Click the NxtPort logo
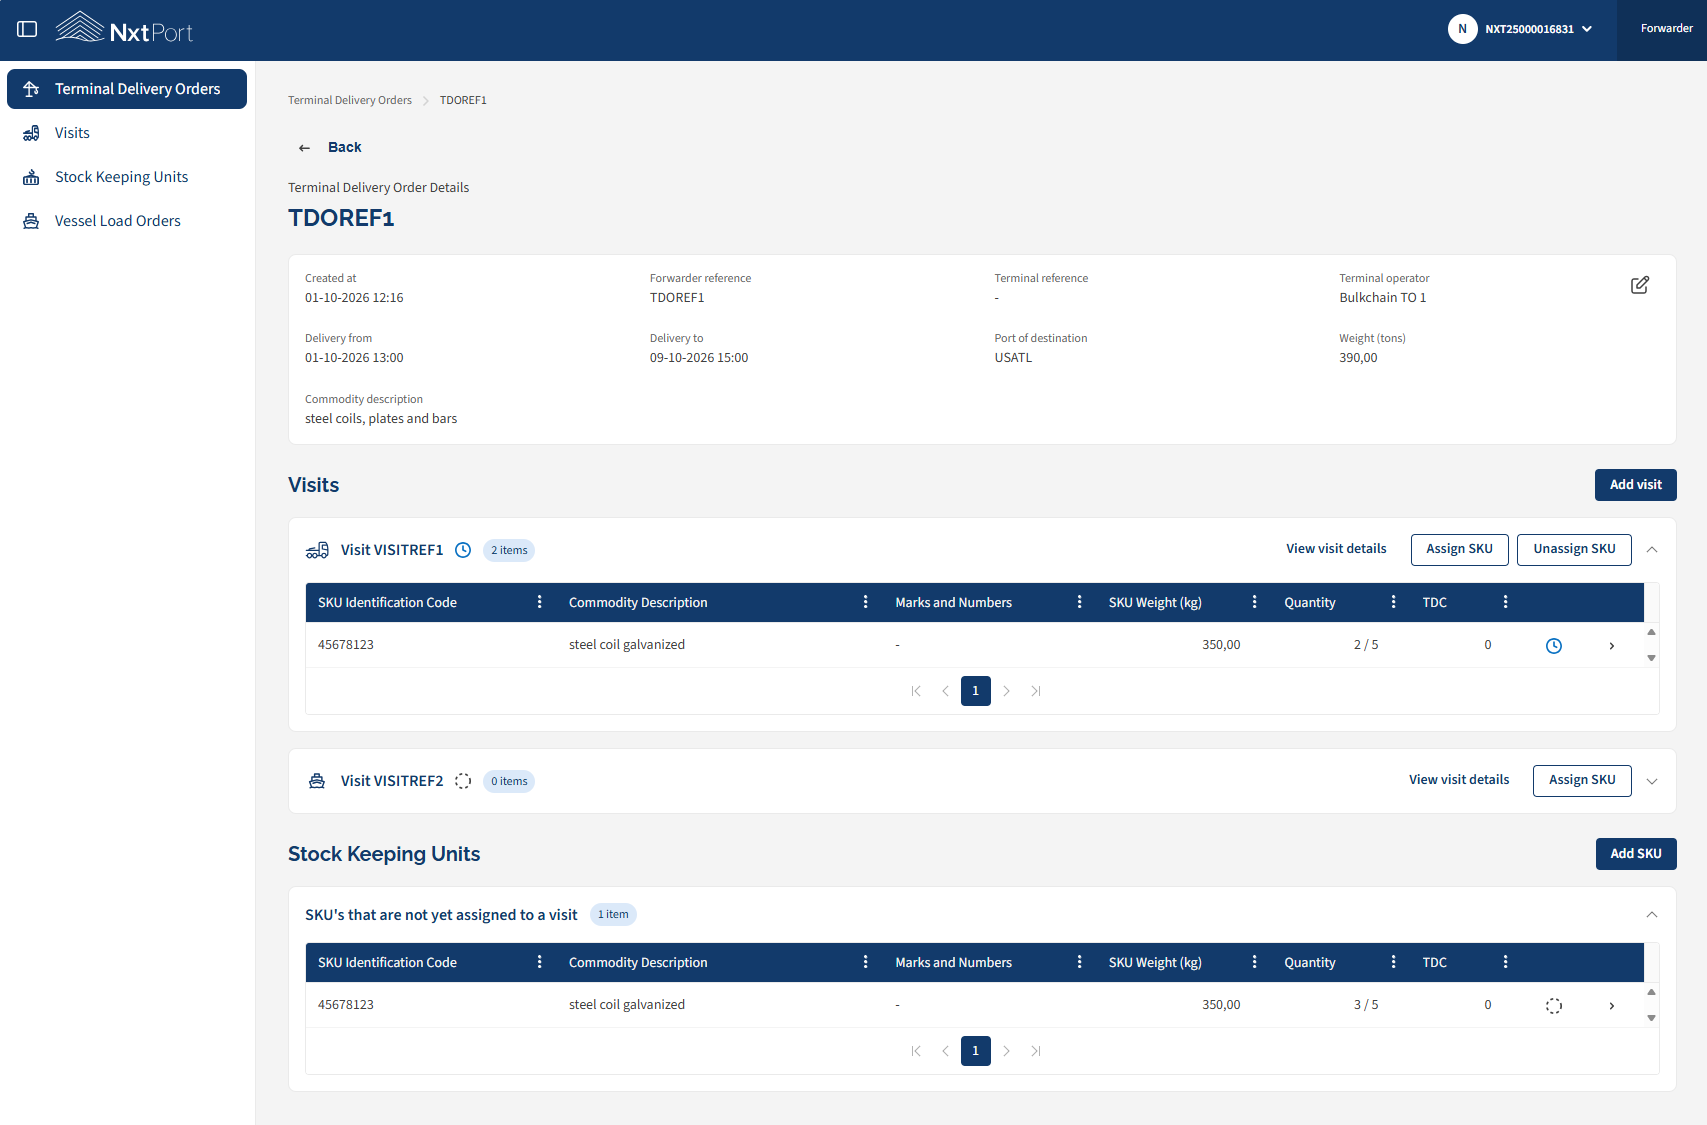The height and width of the screenshot is (1125, 1707). (x=124, y=28)
